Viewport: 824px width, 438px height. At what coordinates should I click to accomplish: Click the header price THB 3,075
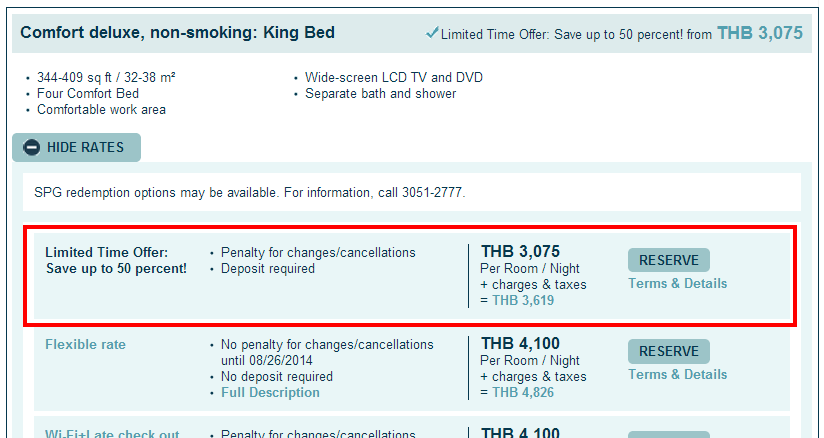coord(760,33)
